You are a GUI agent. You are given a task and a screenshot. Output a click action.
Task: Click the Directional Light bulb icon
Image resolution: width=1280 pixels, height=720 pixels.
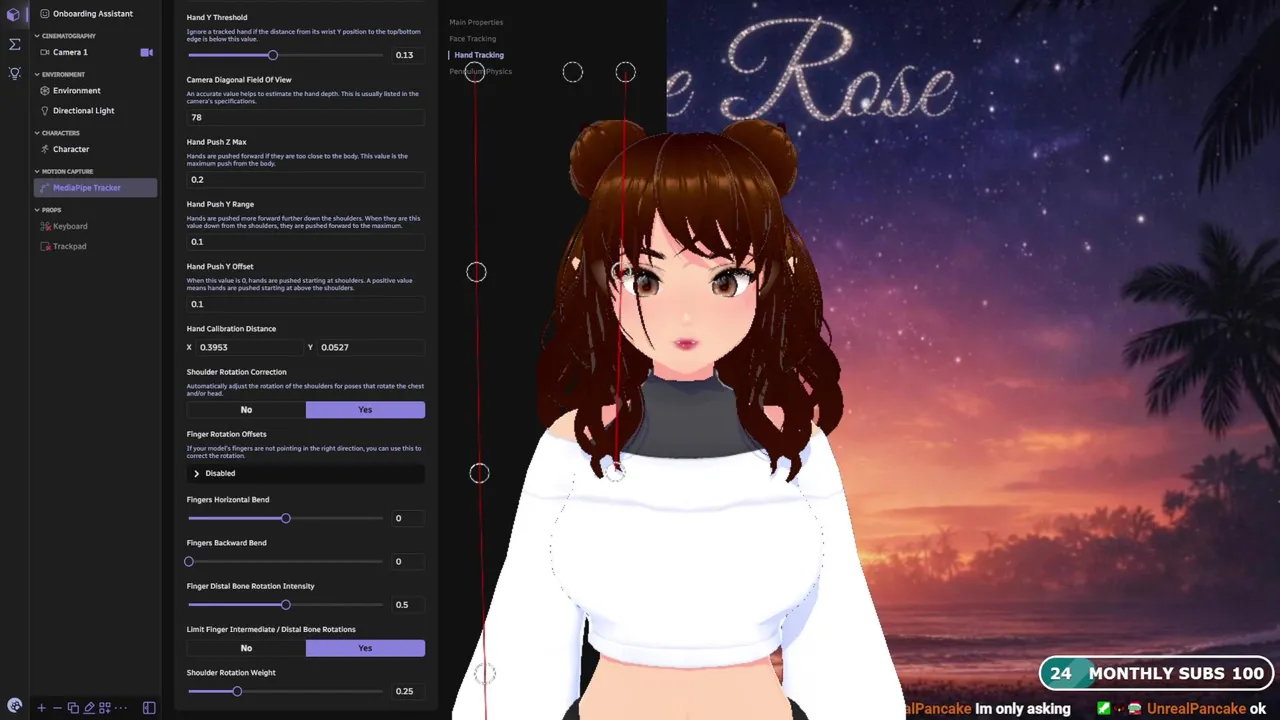(44, 111)
